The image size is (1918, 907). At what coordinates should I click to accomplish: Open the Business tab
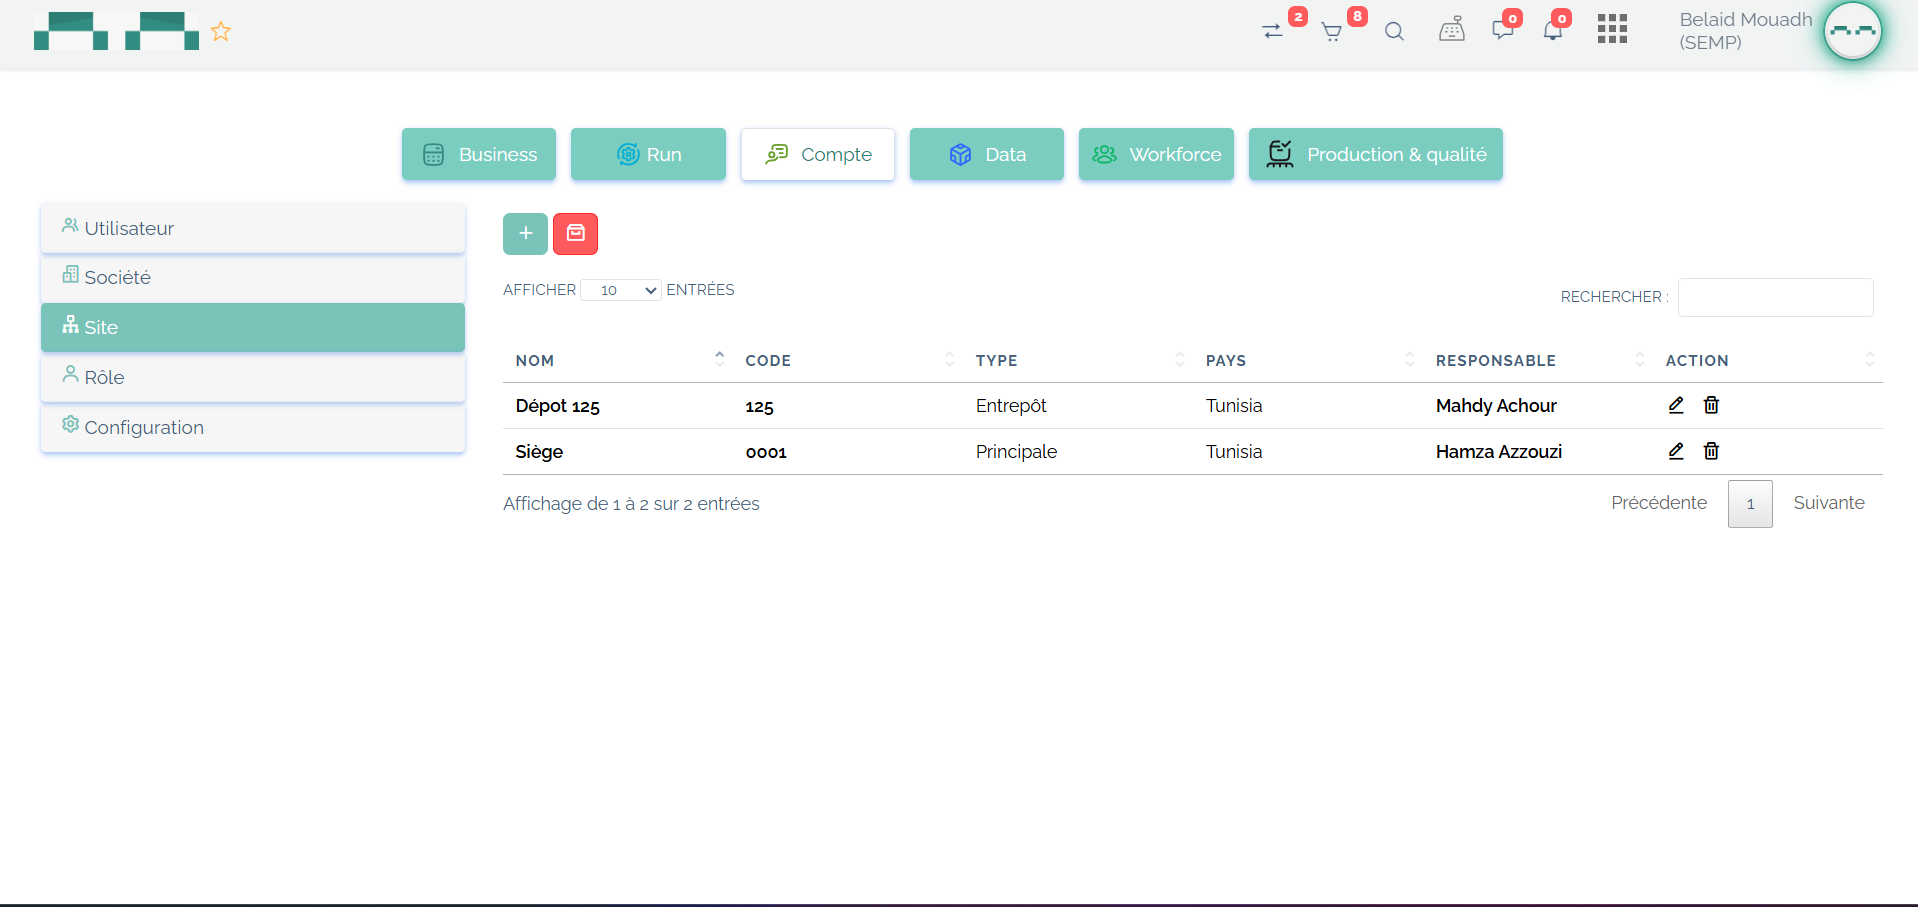479,154
